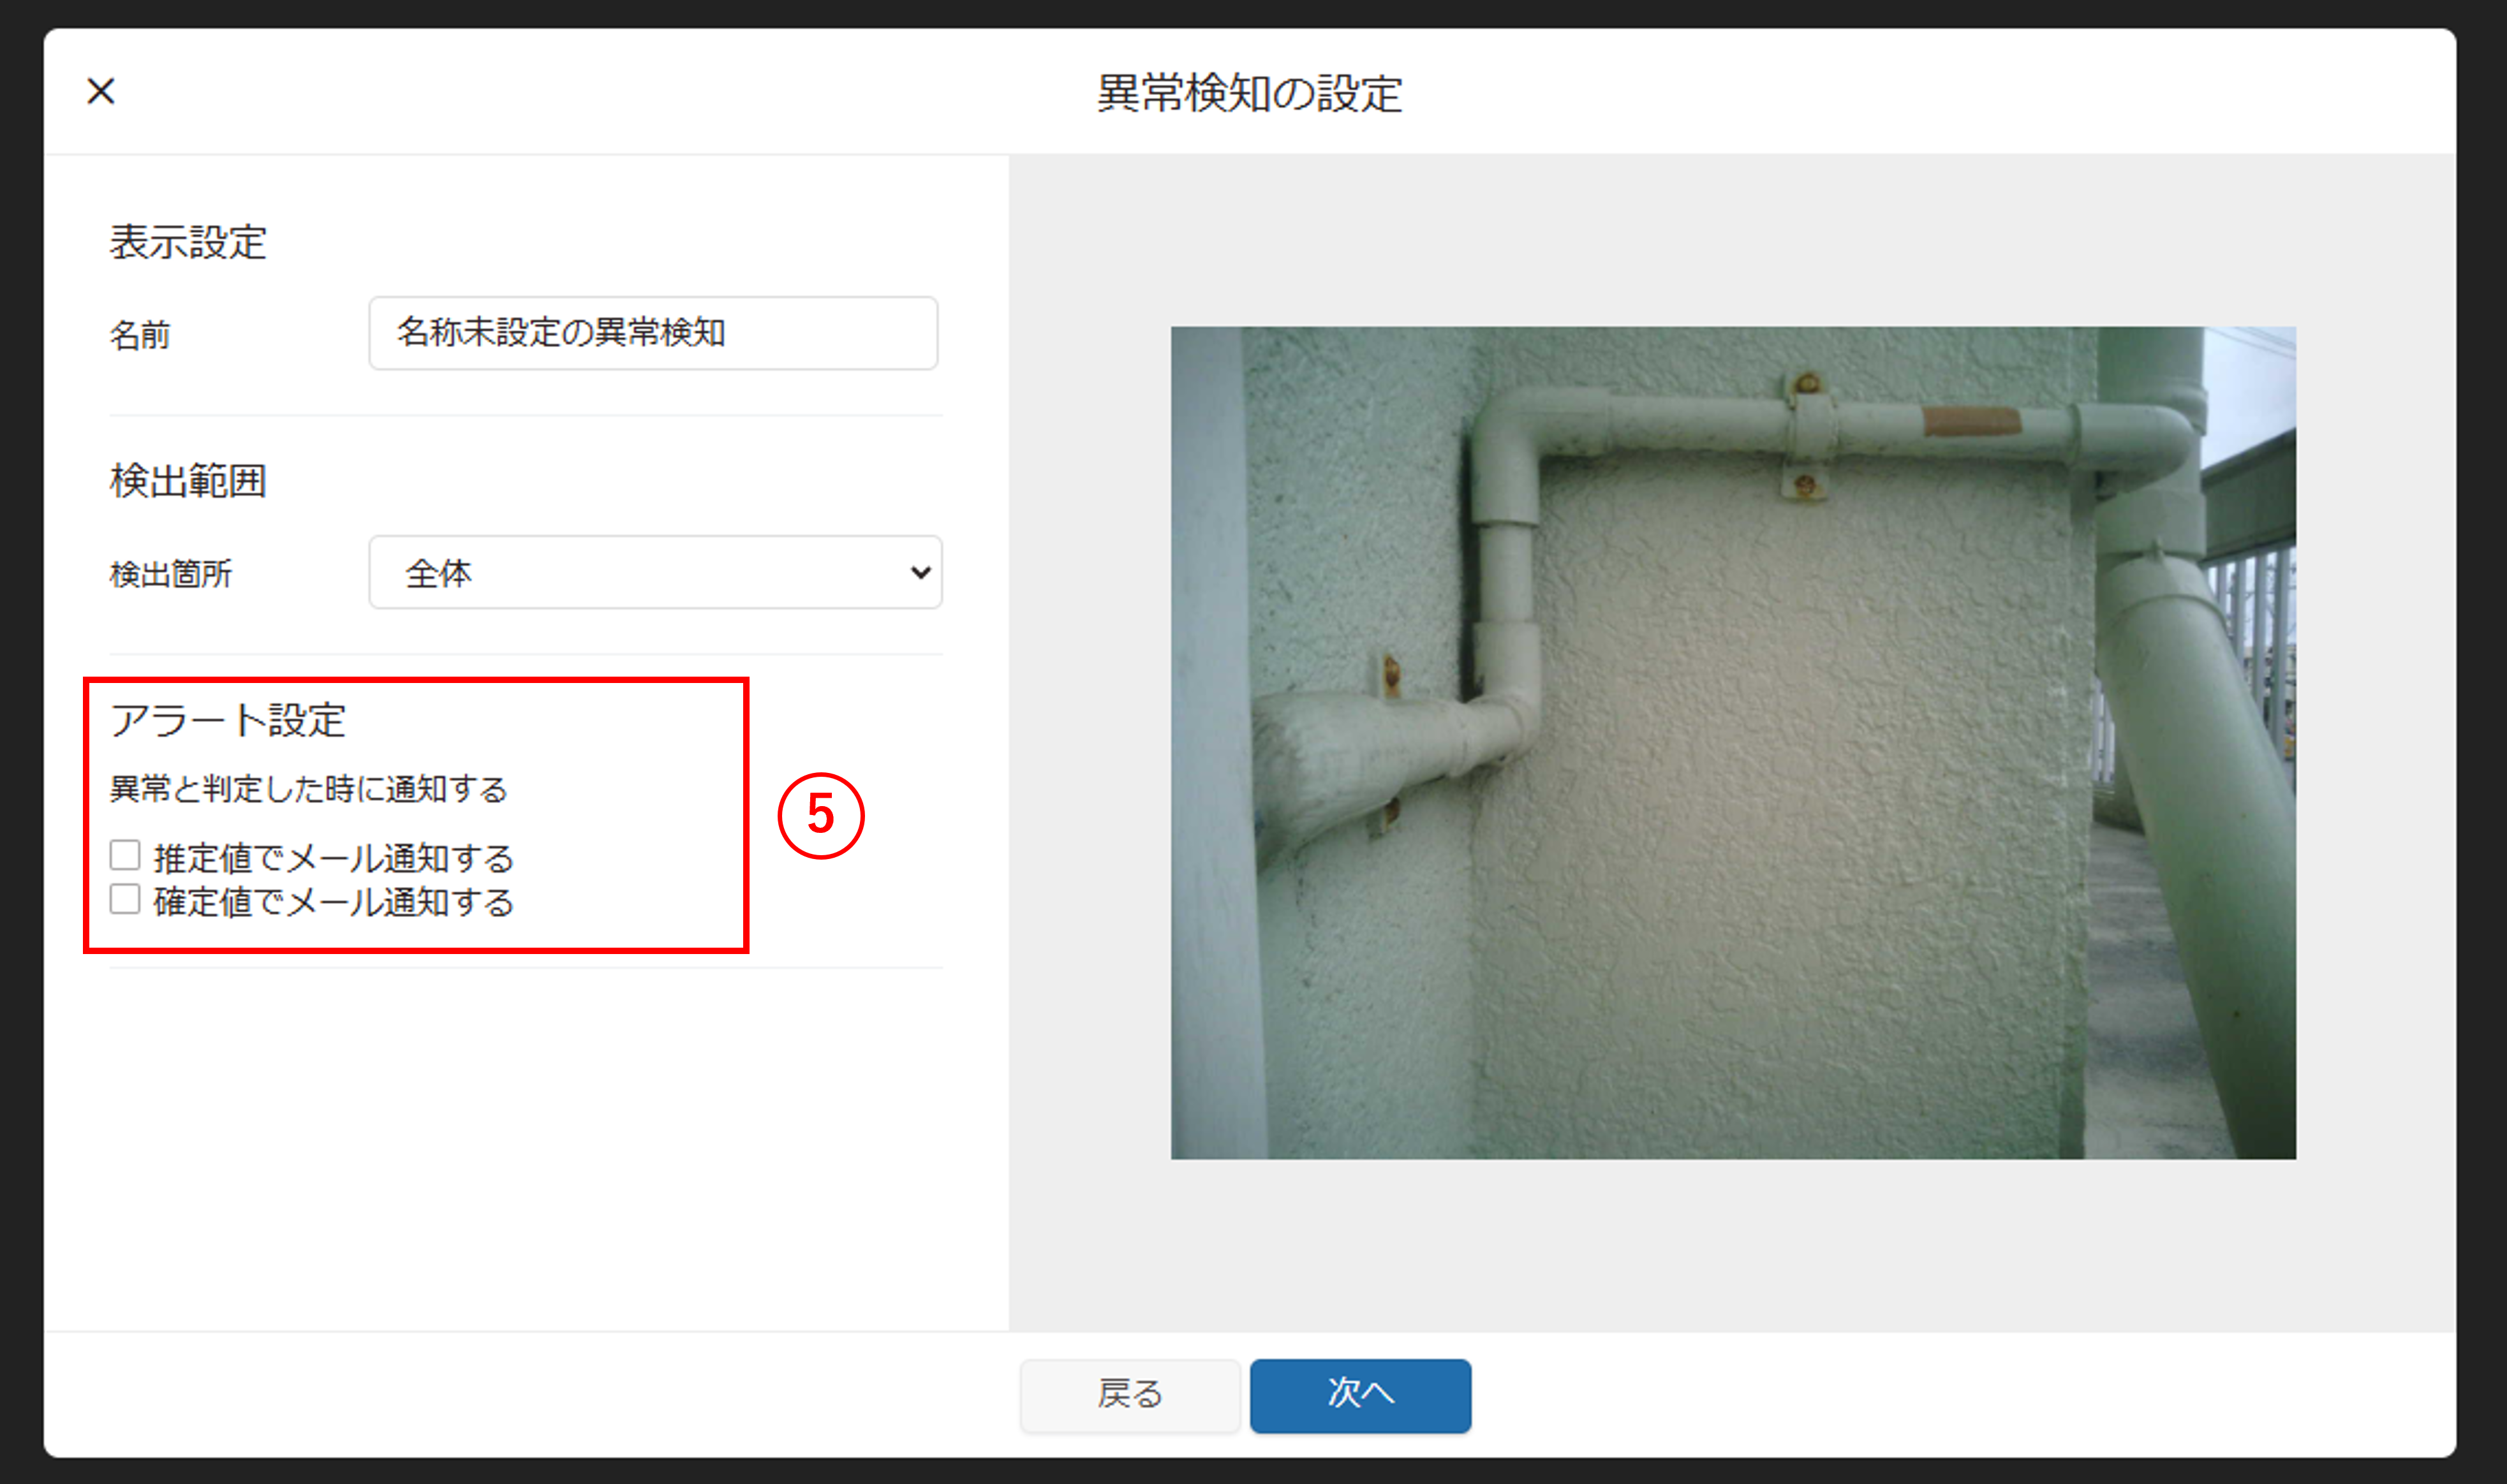
Task: Click the 名前 field label
Action: pos(140,334)
